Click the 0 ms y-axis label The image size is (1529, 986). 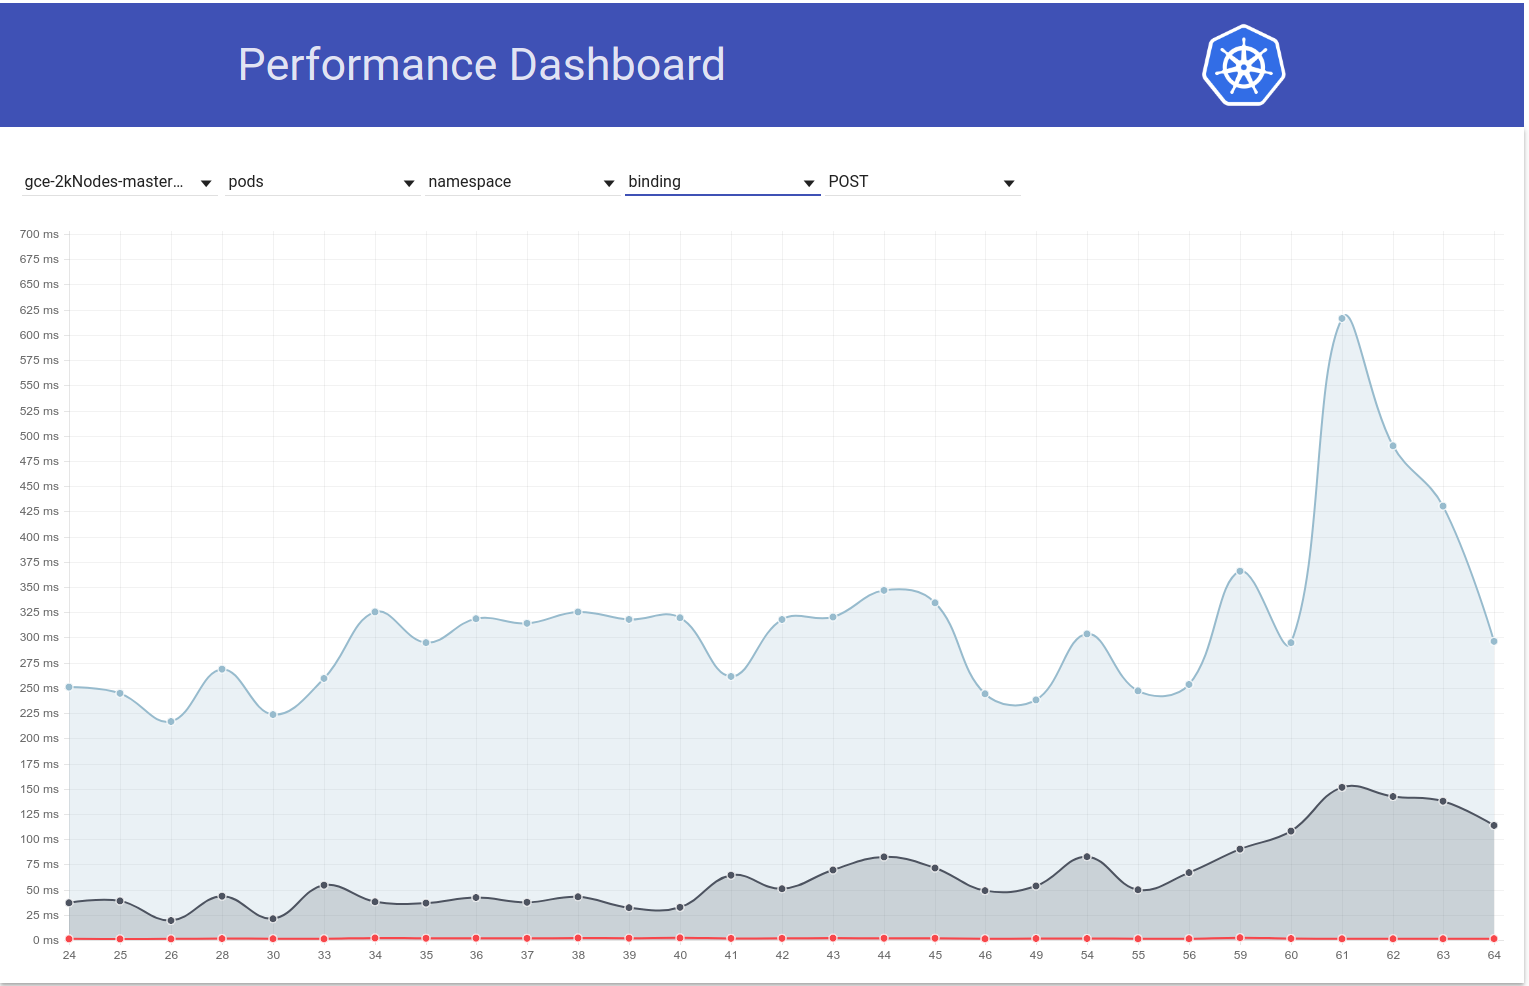click(x=45, y=940)
